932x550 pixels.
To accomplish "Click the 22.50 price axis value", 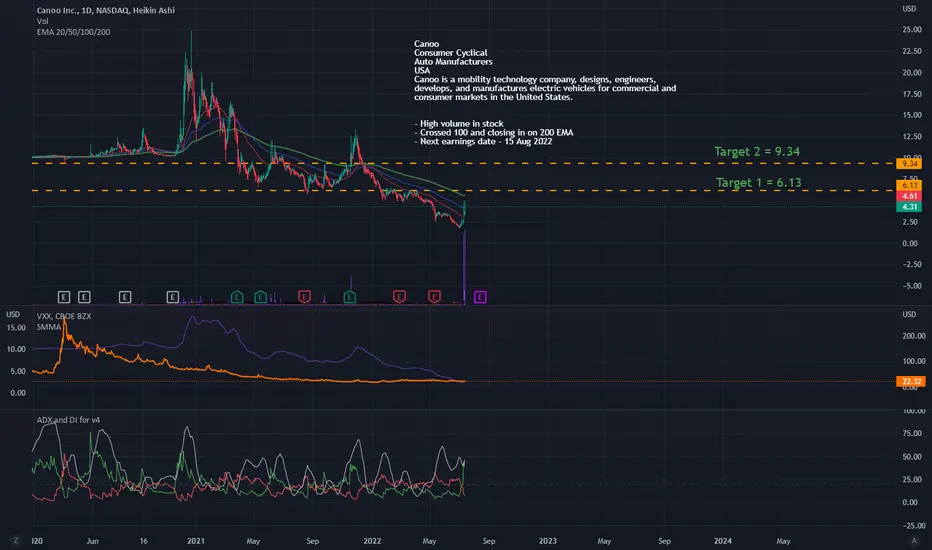I will tap(912, 51).
